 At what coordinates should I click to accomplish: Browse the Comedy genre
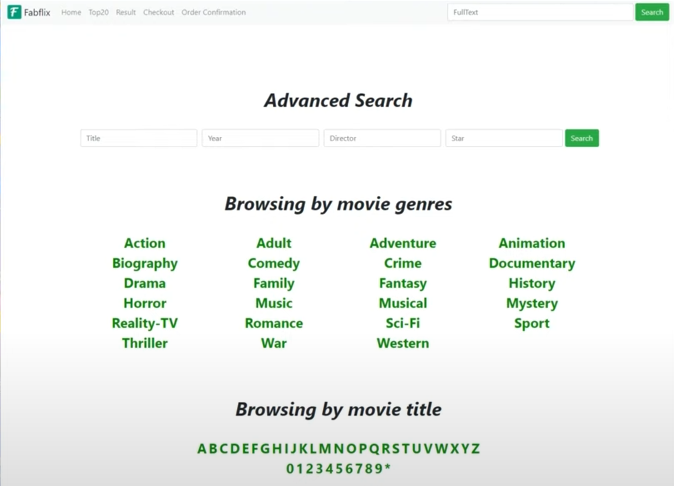point(274,263)
